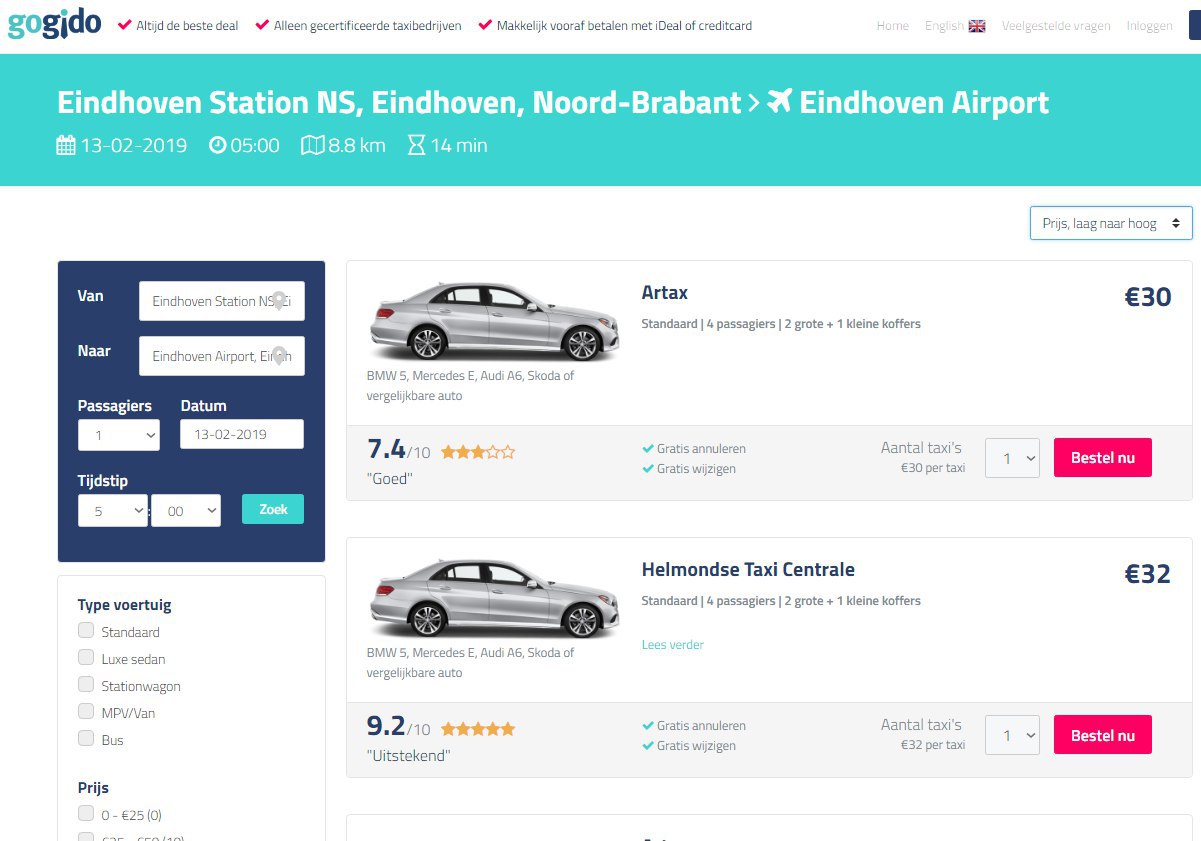The height and width of the screenshot is (841, 1201).
Task: Click the clock icon beside 05:00
Action: 218,145
